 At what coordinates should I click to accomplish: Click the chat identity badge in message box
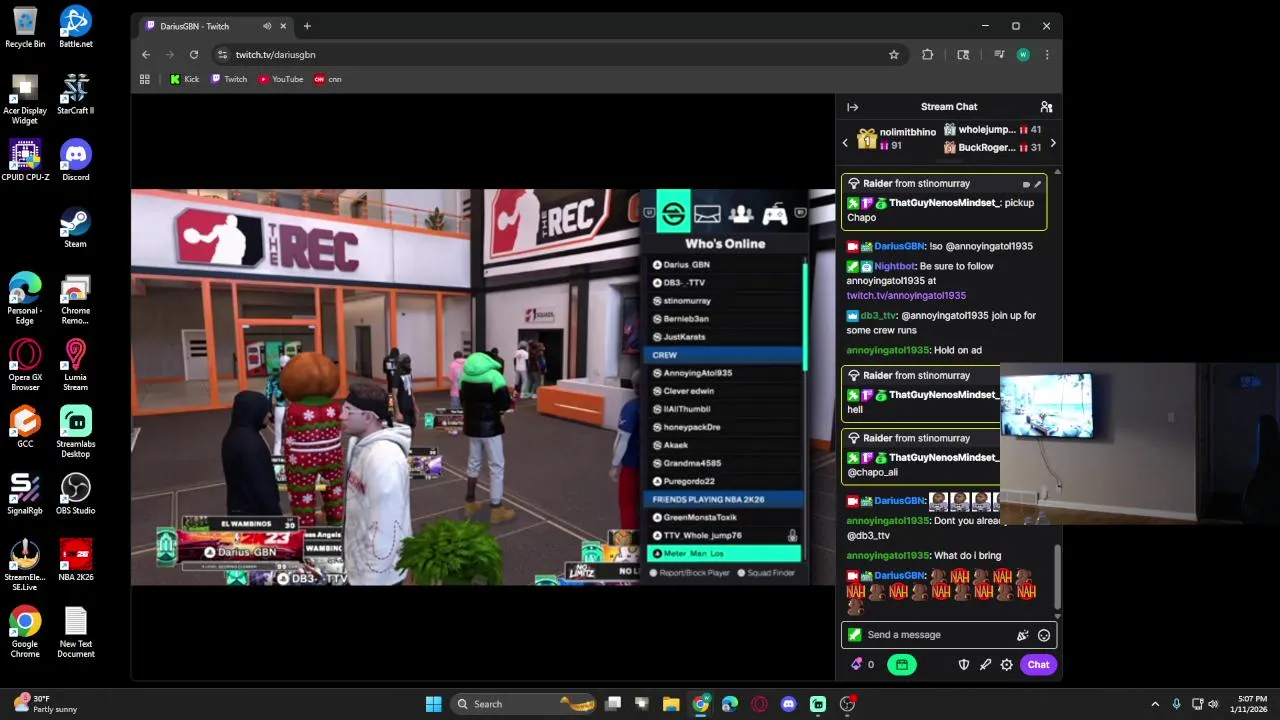point(854,635)
